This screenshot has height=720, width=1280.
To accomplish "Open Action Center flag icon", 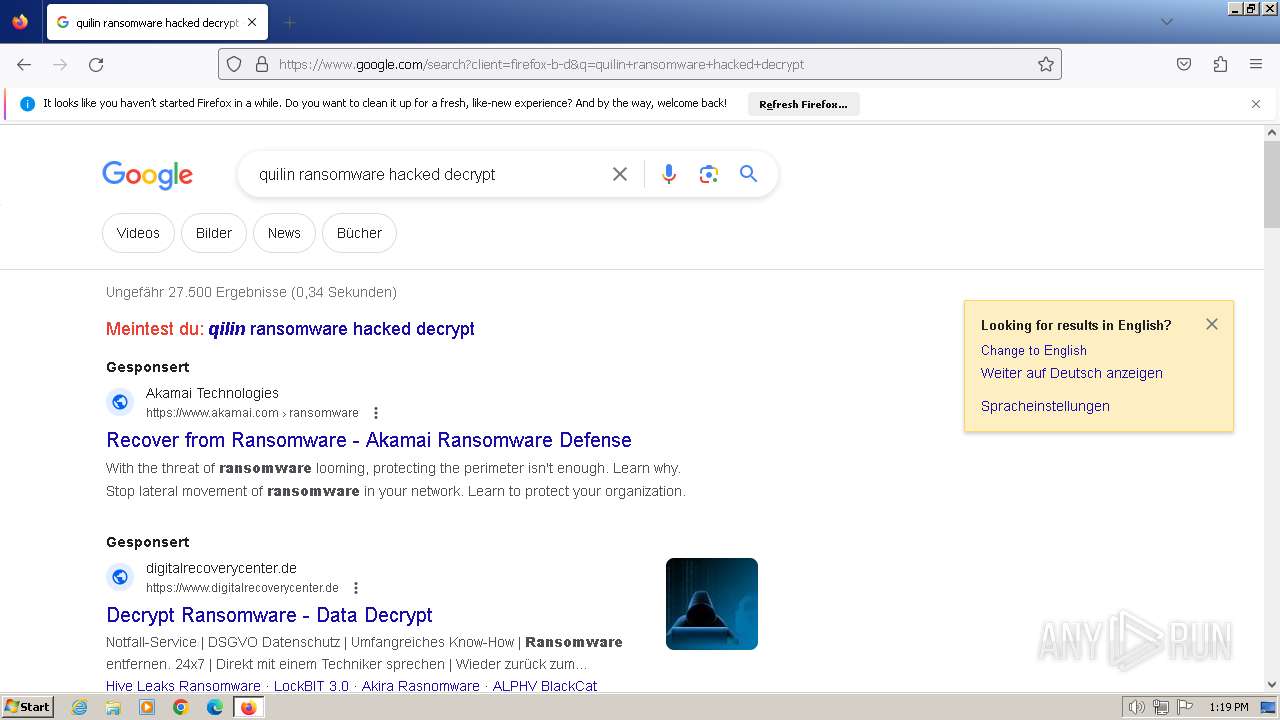I will pos(1184,707).
